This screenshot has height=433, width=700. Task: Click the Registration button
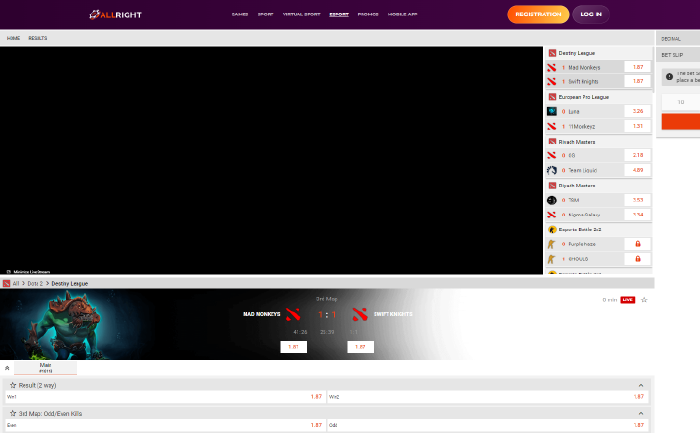538,14
